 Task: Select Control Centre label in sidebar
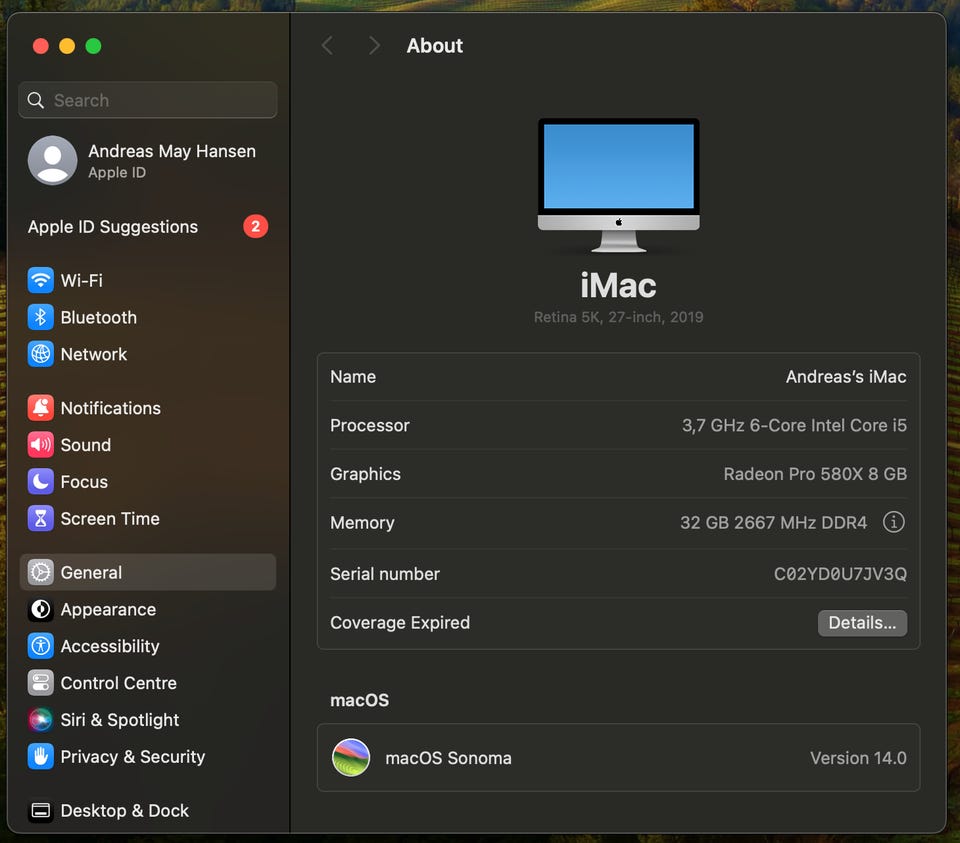pos(119,683)
